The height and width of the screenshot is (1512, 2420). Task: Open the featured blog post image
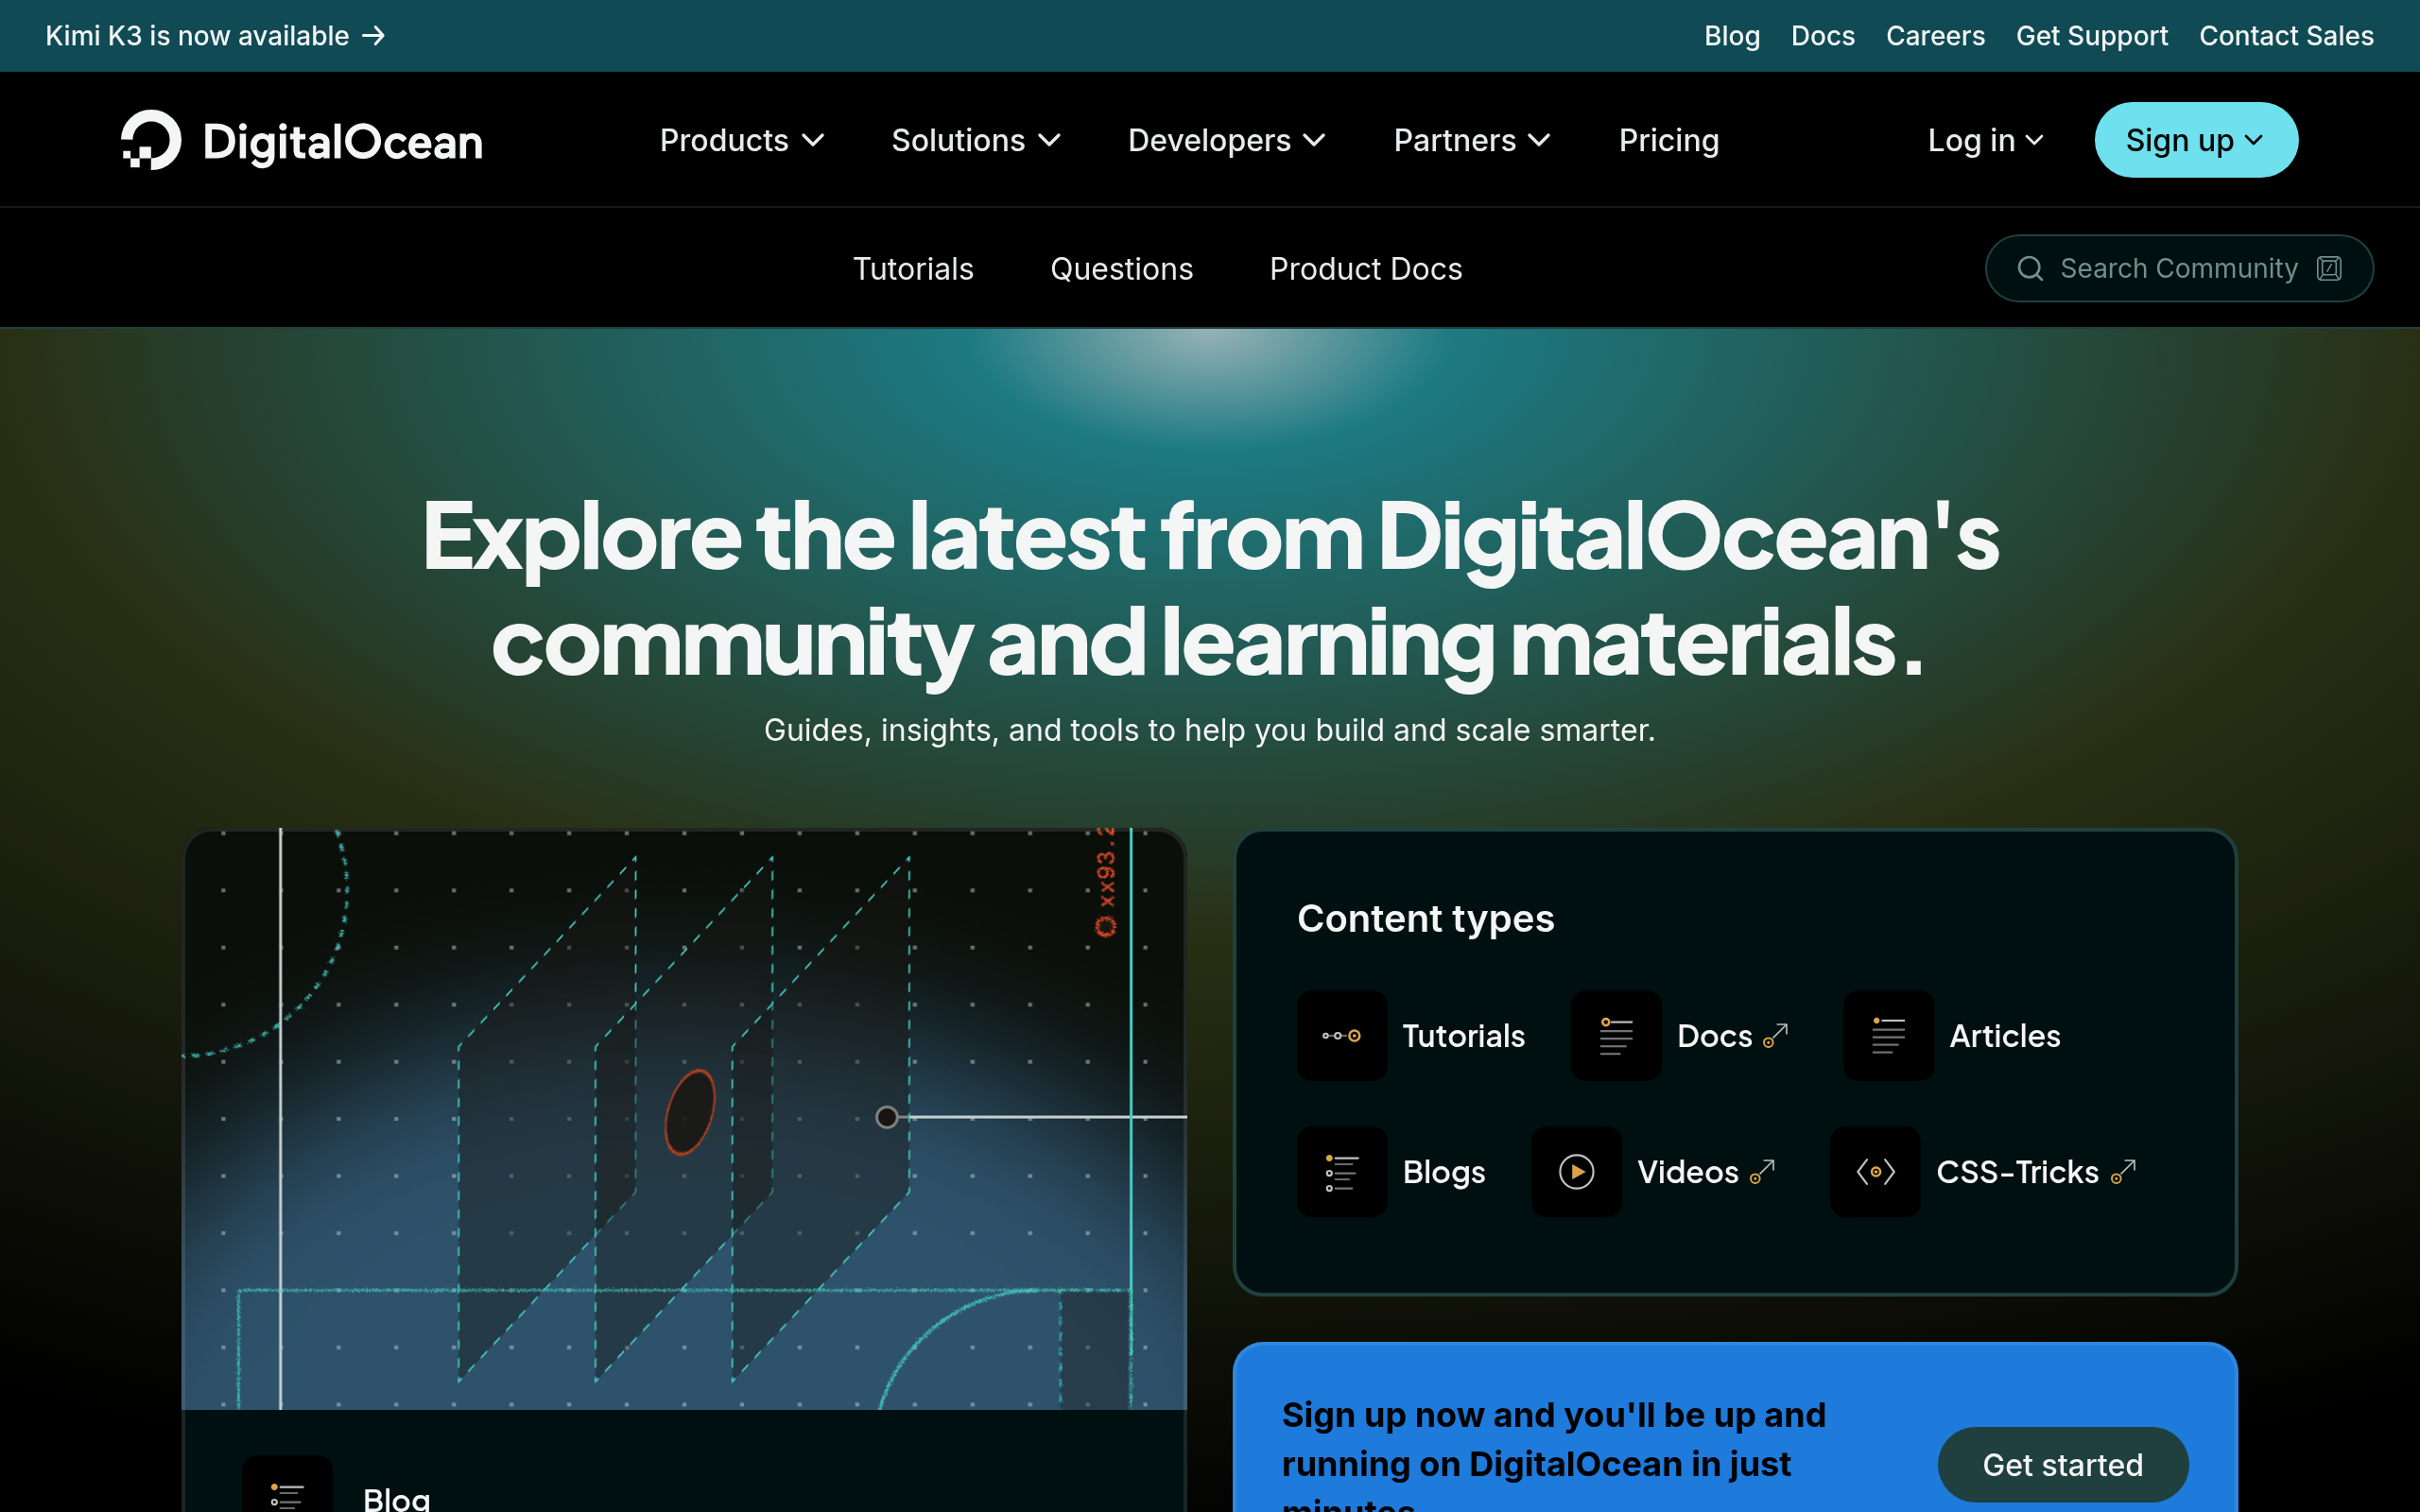pyautogui.click(x=684, y=1119)
